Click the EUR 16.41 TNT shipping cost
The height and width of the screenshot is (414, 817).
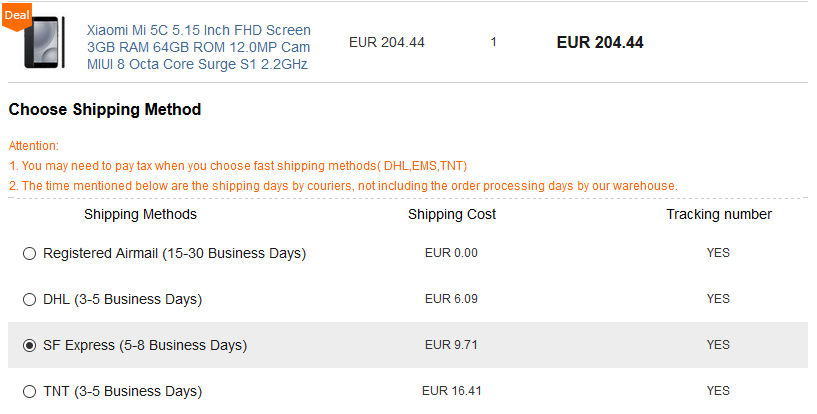tap(451, 391)
